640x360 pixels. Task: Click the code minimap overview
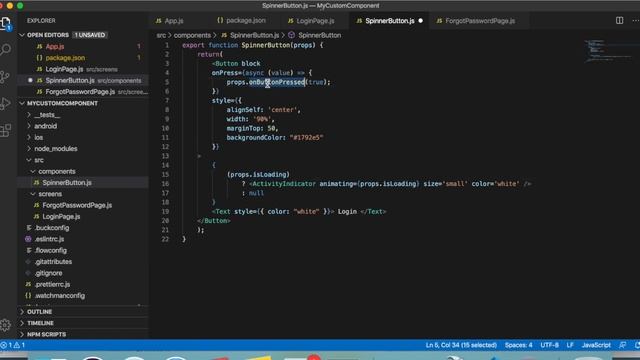[x=608, y=51]
